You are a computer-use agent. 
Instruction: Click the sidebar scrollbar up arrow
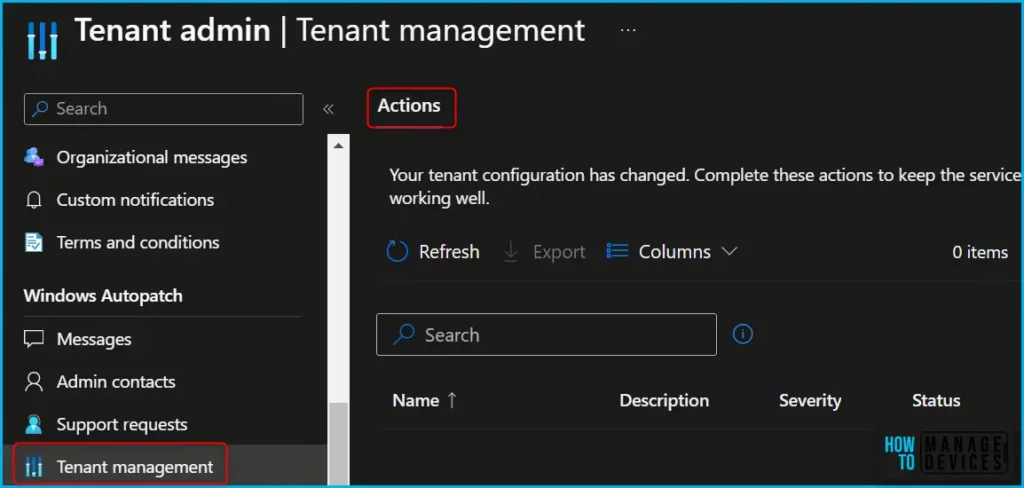click(338, 145)
